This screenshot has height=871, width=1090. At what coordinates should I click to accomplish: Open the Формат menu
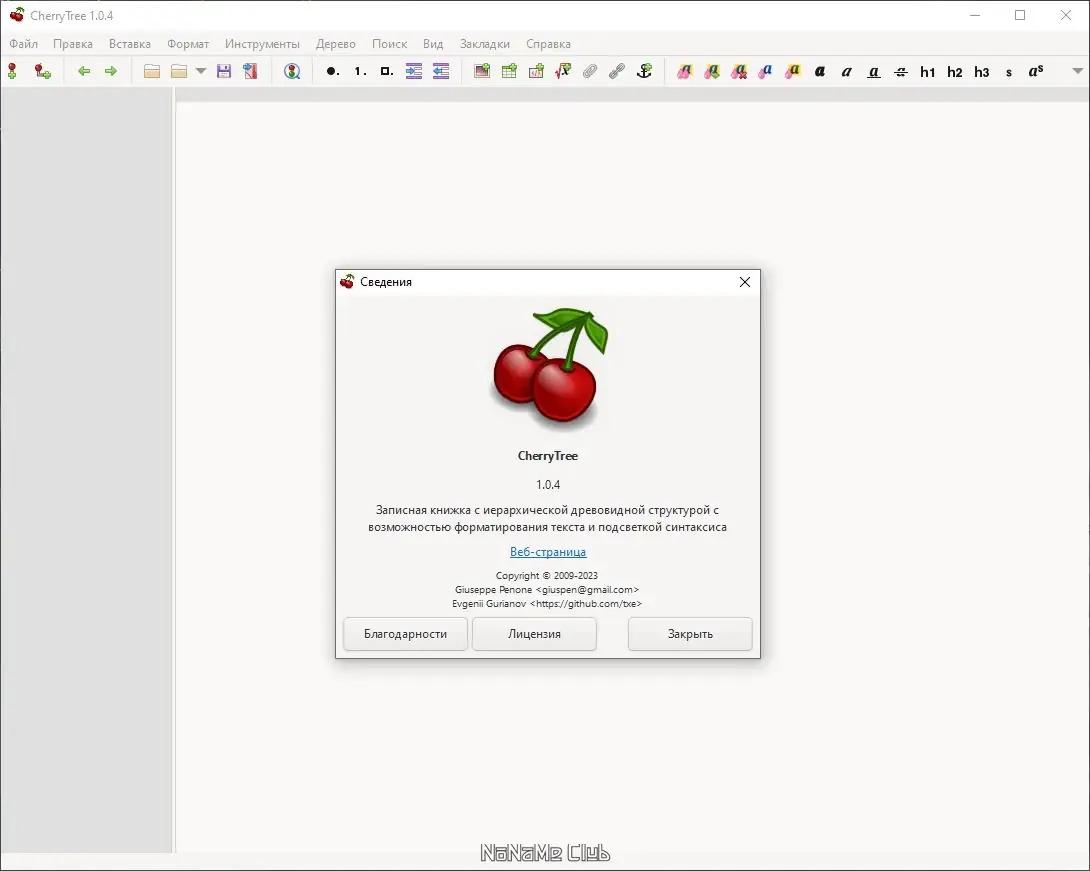point(188,44)
